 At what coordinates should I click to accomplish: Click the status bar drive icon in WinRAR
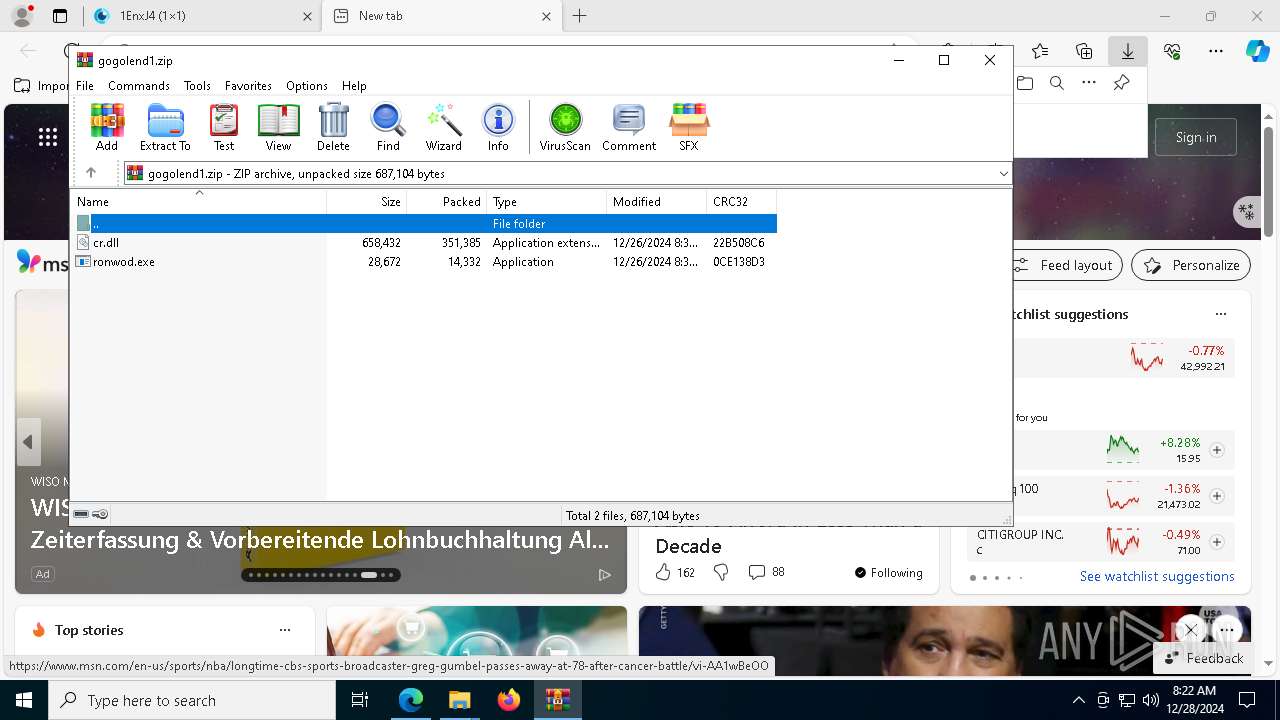pos(82,515)
